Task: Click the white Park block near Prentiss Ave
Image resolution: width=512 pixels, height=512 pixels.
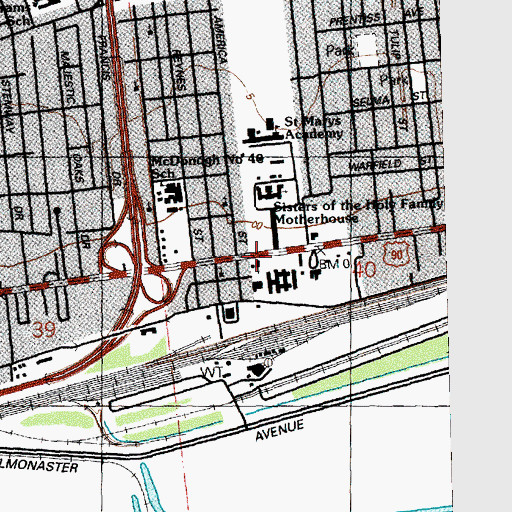Action: (x=367, y=49)
